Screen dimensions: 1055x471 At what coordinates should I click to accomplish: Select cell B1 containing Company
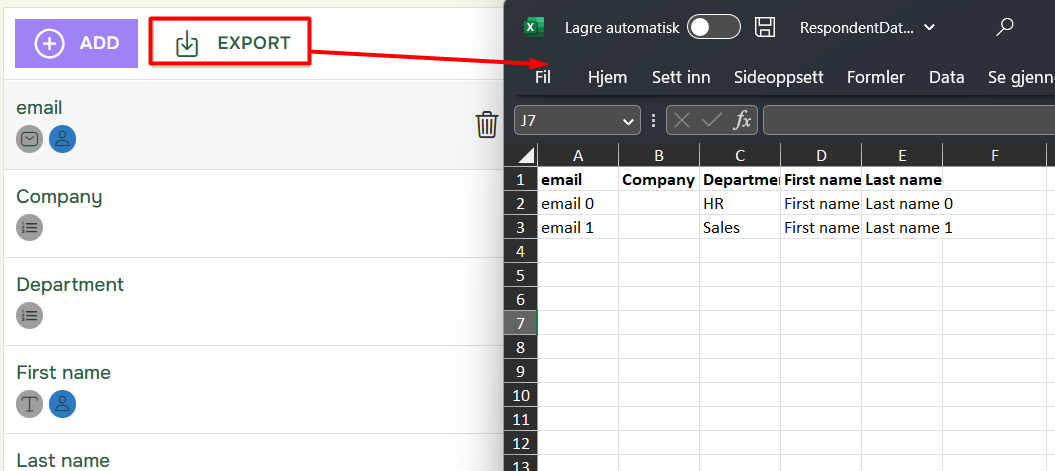point(659,179)
